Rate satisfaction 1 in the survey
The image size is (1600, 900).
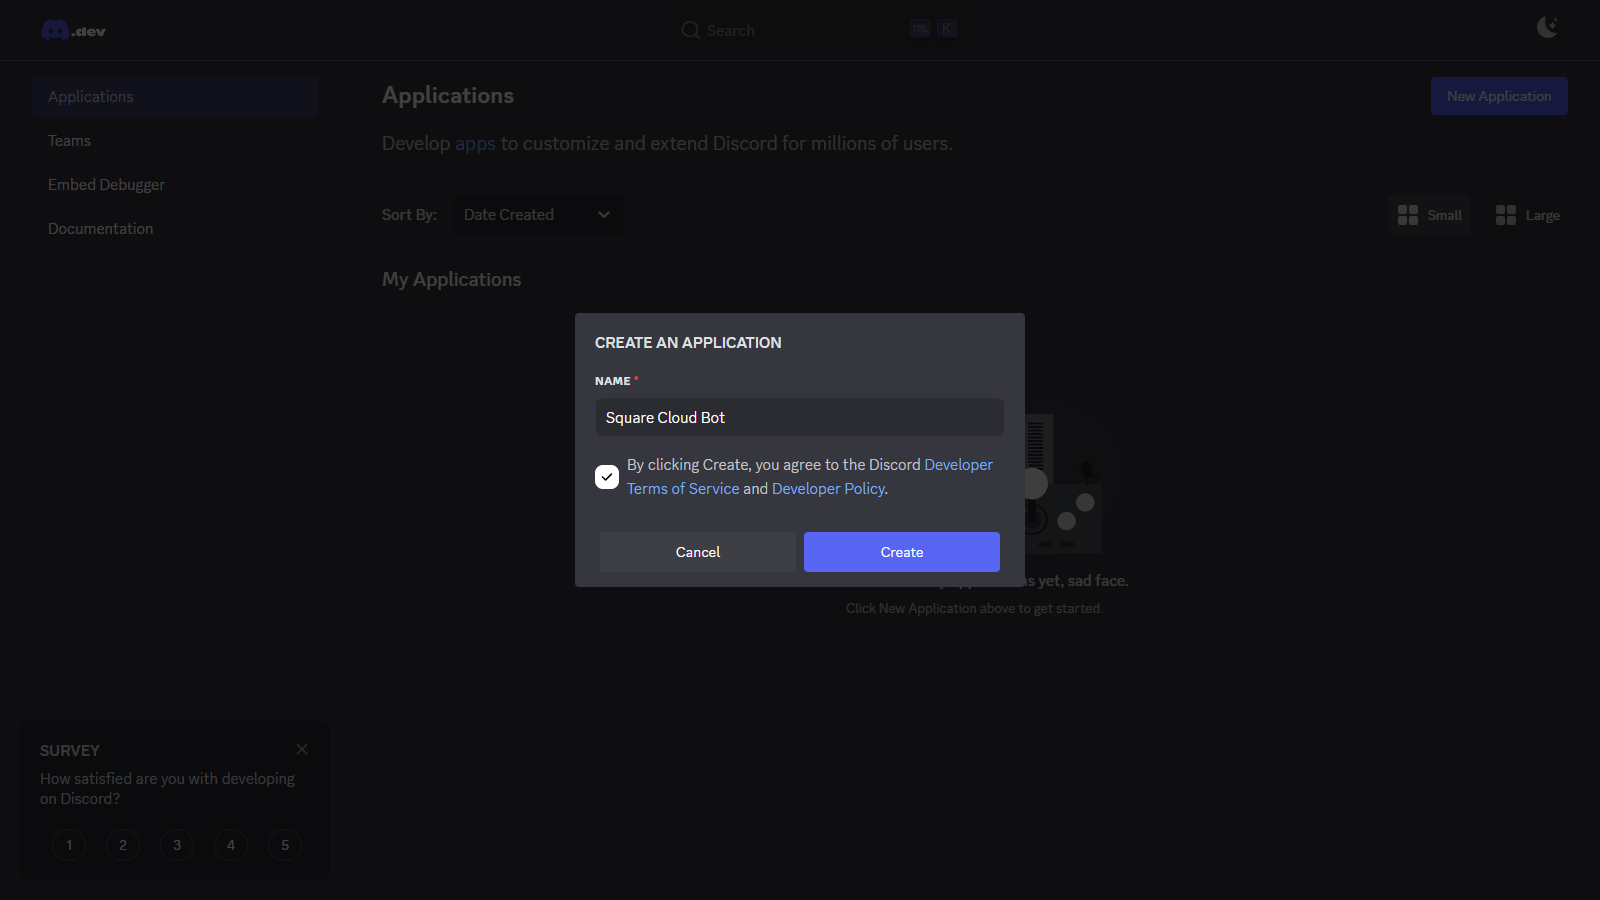[x=69, y=845]
